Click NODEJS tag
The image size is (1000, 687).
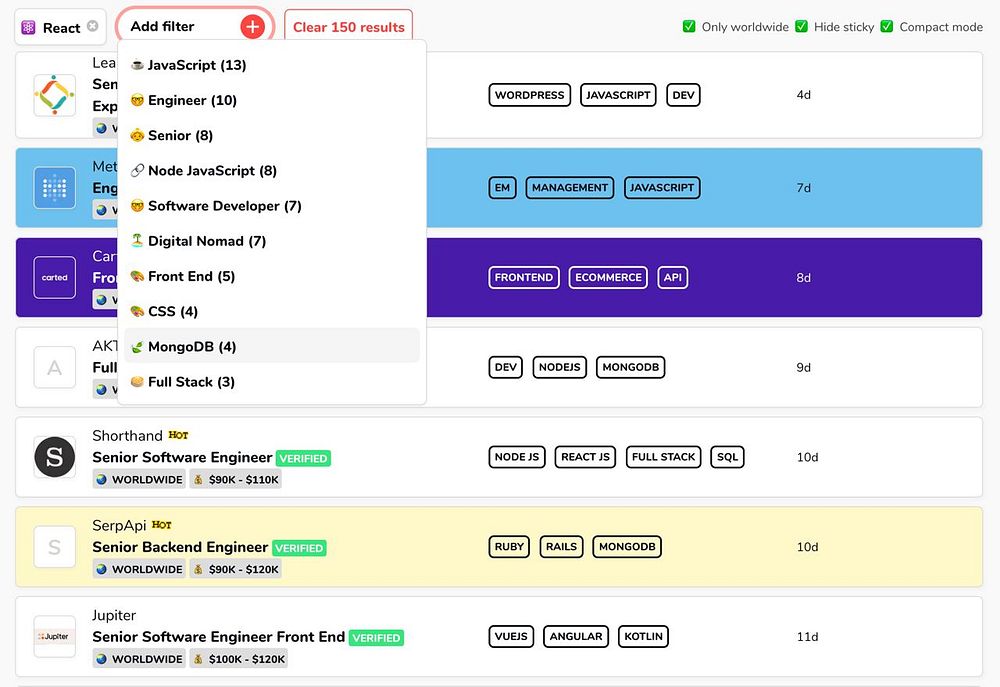pyautogui.click(x=559, y=367)
